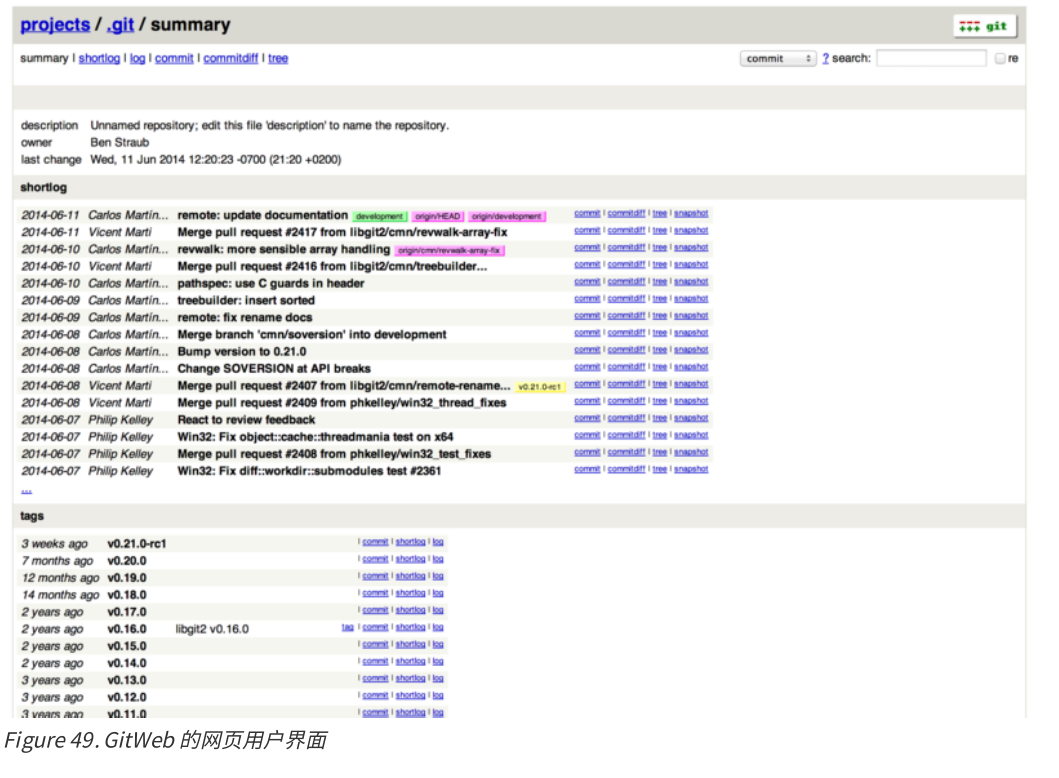
Task: Open tag v0.19.0
Action: 127,578
